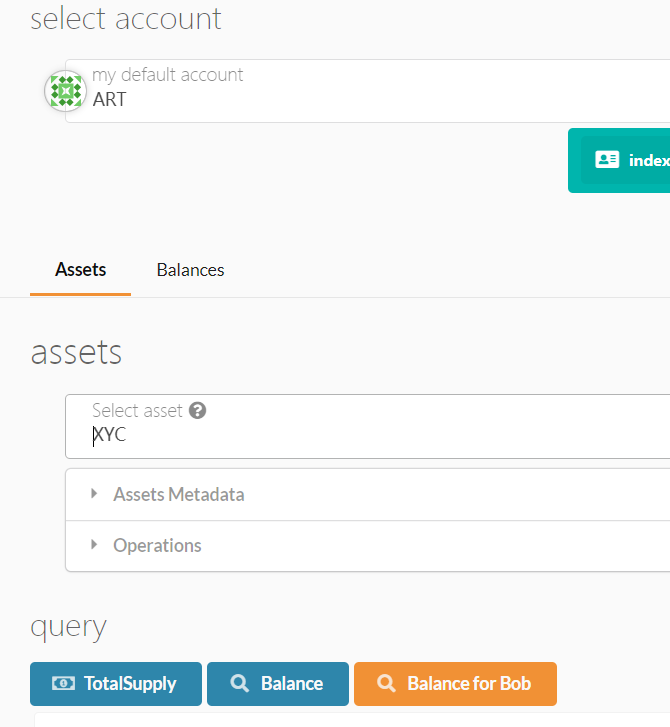Screen dimensions: 670x727
Task: Open the default account ART dropdown
Action: (x=380, y=91)
